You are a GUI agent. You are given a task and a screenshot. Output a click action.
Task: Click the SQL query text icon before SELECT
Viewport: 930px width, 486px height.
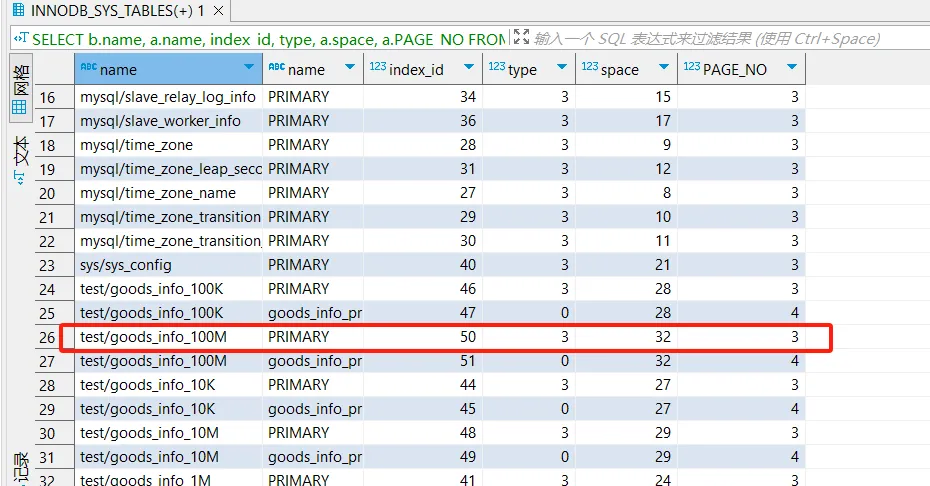pos(21,39)
